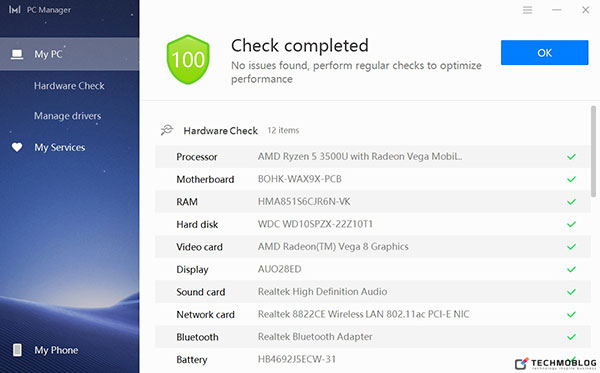The image size is (600, 373).
Task: Select the Video card row
Action: 372,247
